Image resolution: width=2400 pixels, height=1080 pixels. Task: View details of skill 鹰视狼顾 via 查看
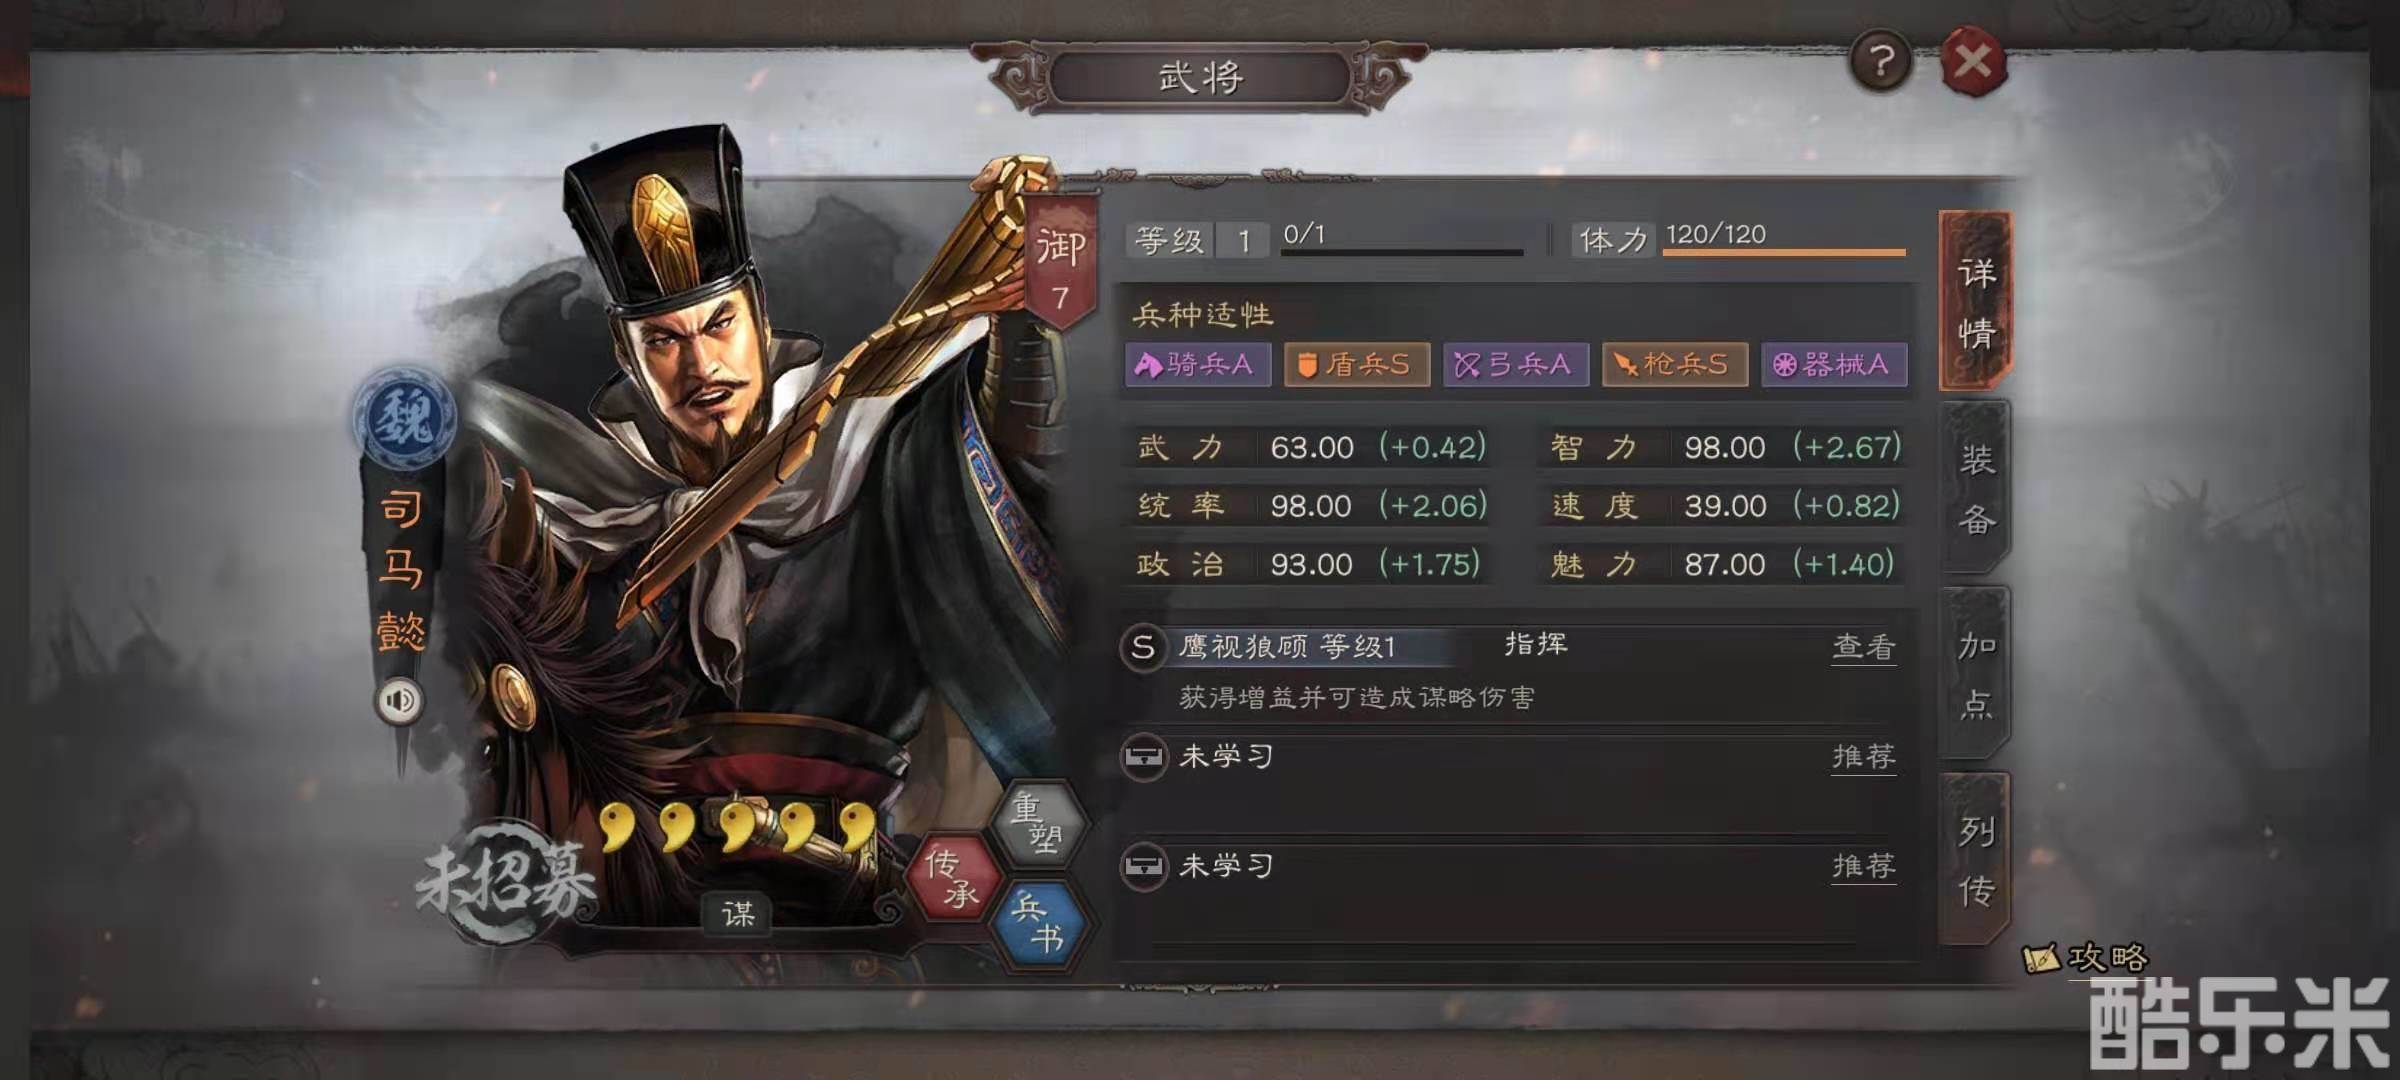click(x=1864, y=647)
